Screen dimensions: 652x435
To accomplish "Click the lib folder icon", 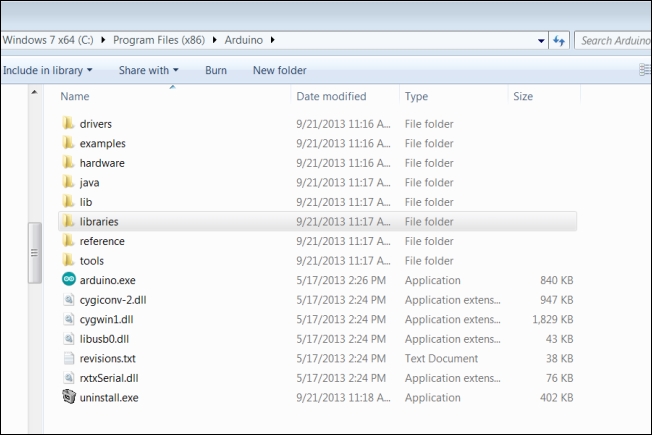I will [x=68, y=202].
